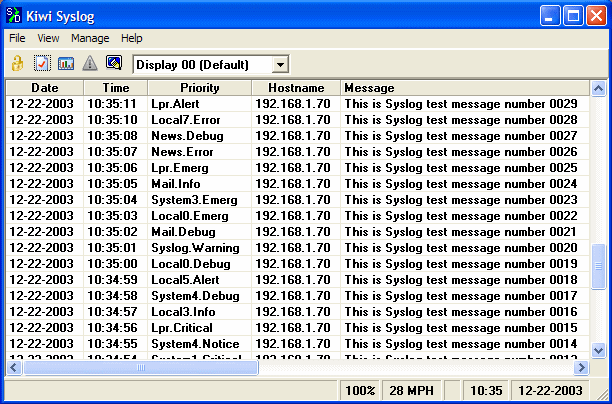Click the 12-22-2003 status bar date
612x404 pixels.
[550, 390]
